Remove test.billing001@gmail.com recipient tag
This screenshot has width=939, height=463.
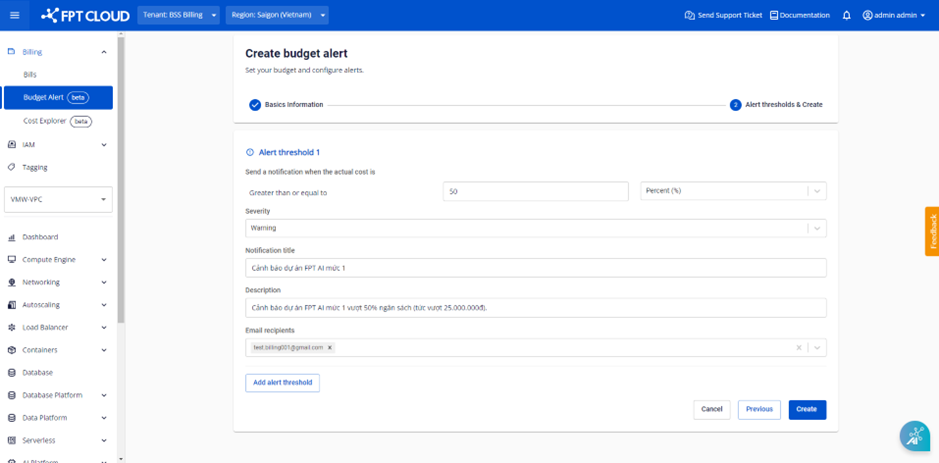(x=330, y=348)
